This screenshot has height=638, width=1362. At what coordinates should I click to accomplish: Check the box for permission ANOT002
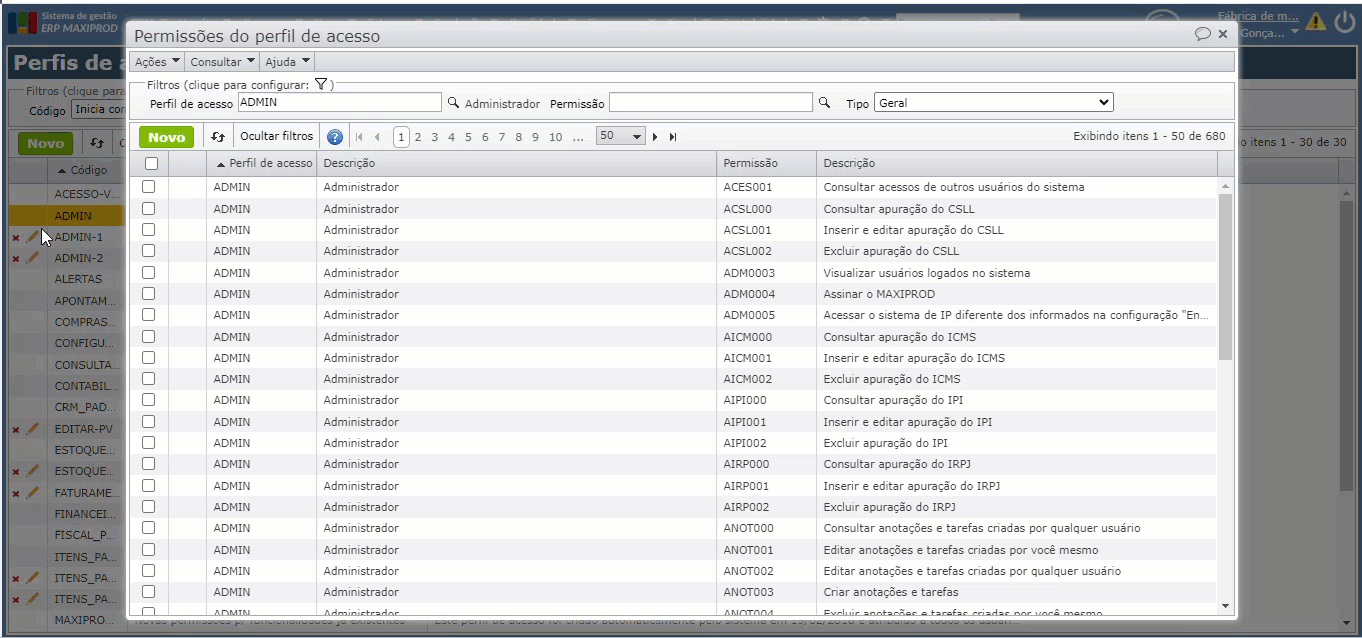(x=149, y=570)
